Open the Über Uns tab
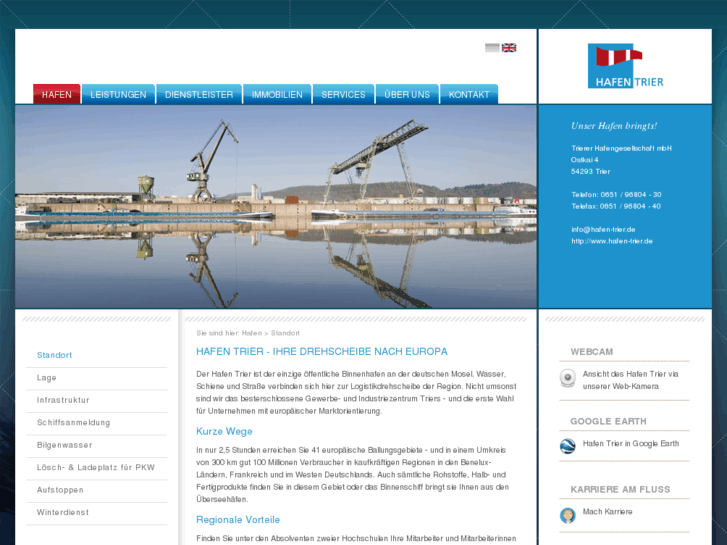The image size is (727, 545). pos(407,94)
